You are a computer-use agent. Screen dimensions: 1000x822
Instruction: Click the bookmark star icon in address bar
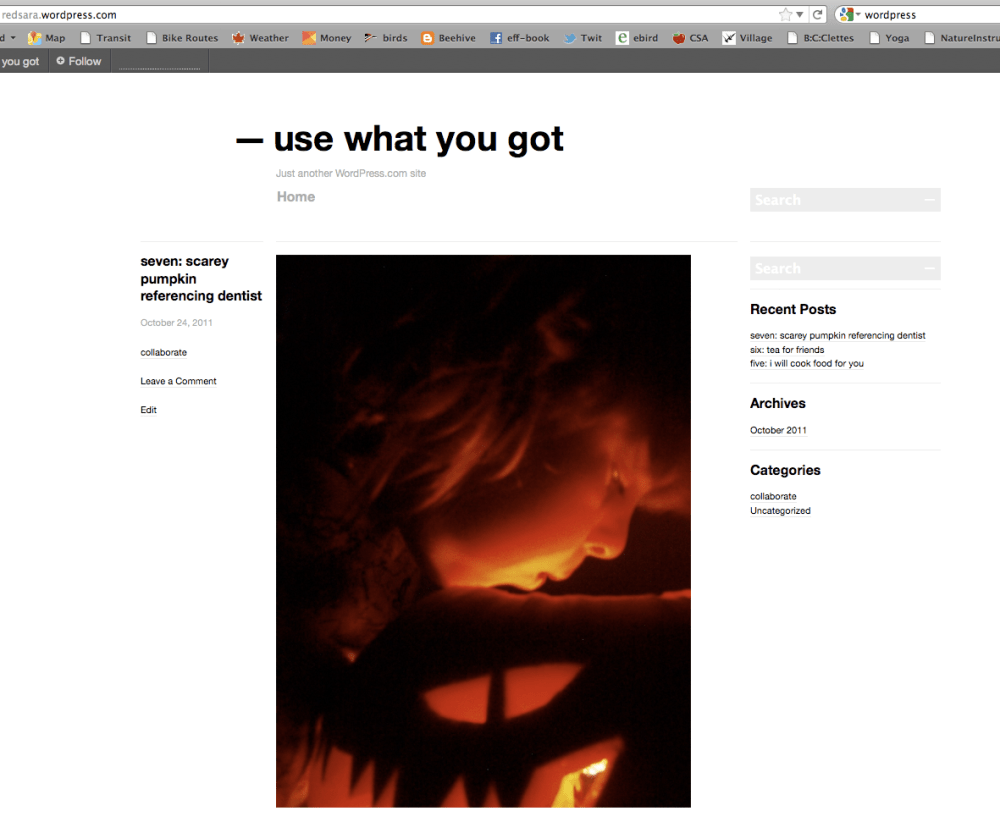(785, 15)
